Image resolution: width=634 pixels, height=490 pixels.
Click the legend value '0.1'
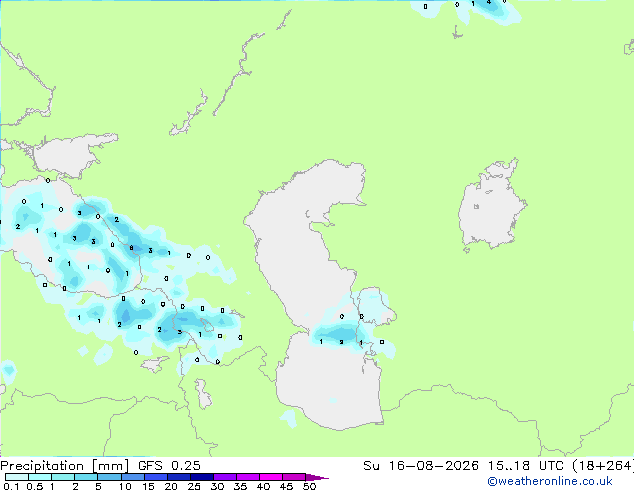11,486
